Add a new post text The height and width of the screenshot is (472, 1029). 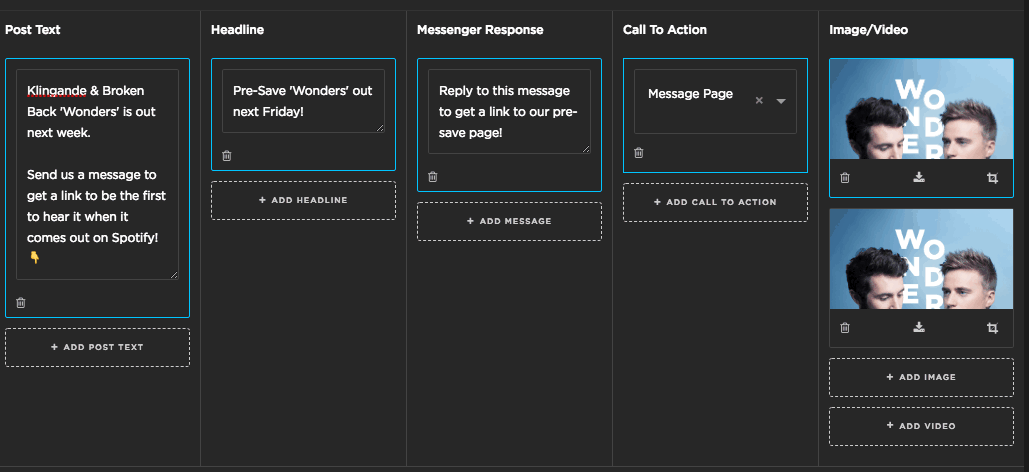97,347
